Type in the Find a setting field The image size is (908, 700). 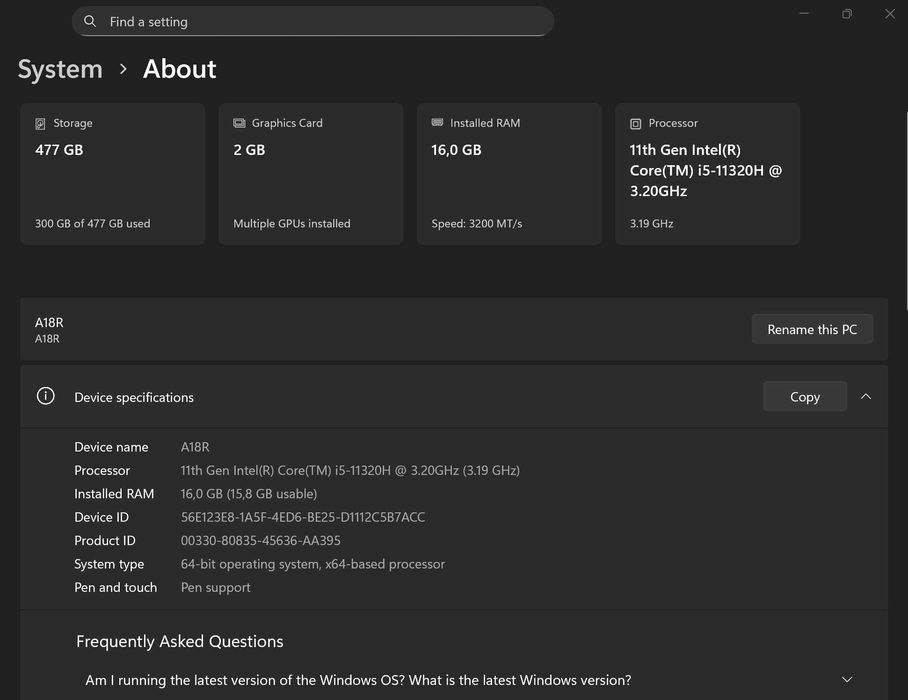tap(320, 21)
